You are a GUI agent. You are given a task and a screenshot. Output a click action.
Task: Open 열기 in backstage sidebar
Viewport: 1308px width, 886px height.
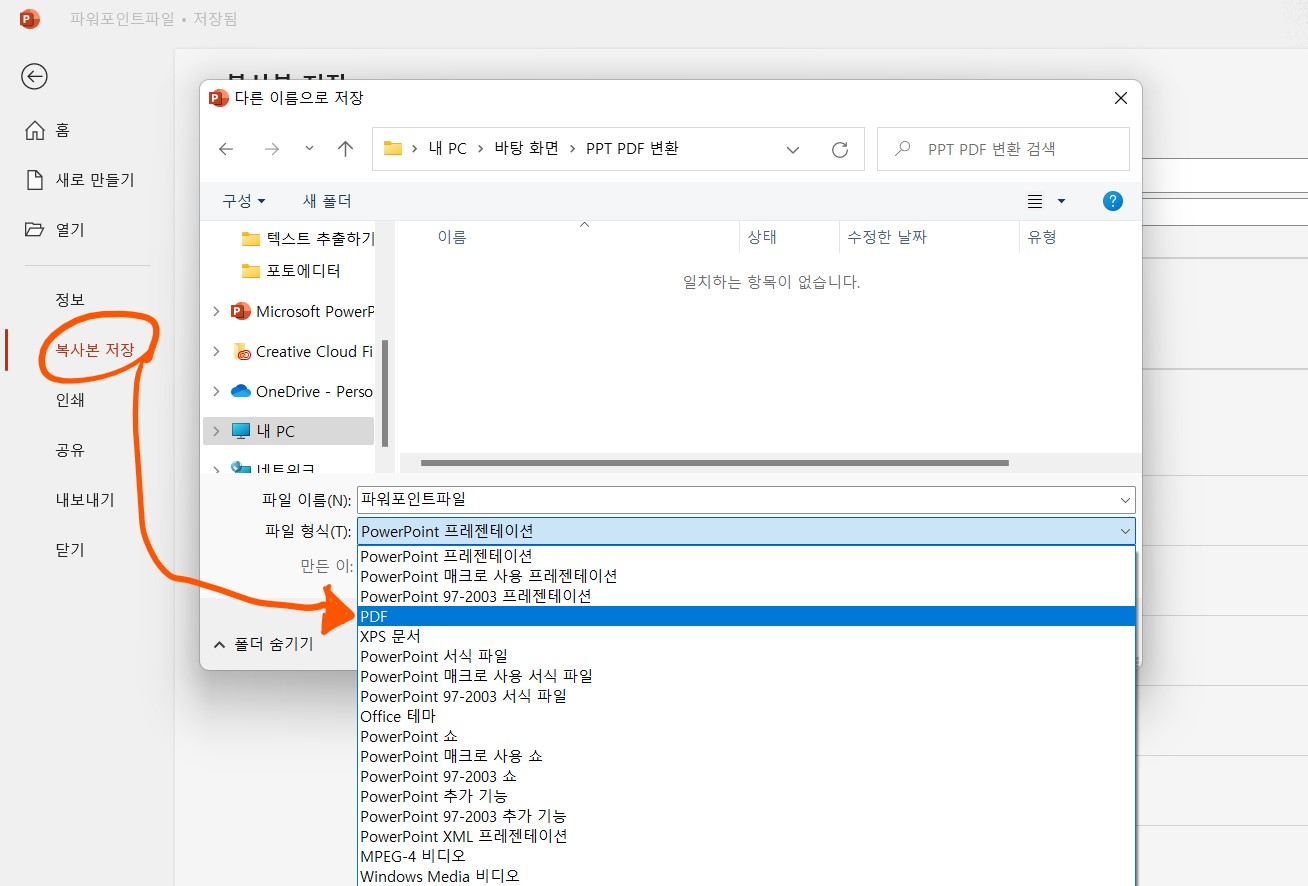(55, 230)
